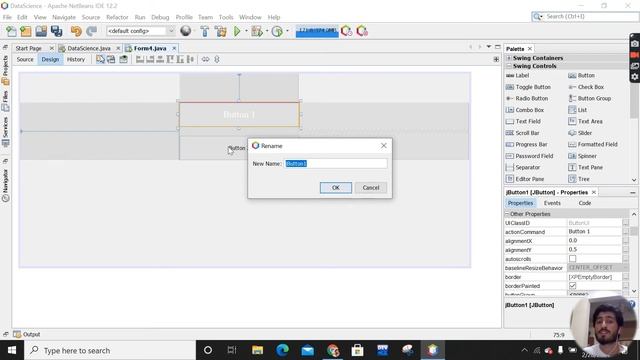Click the Save All toolbar icon

click(x=57, y=31)
